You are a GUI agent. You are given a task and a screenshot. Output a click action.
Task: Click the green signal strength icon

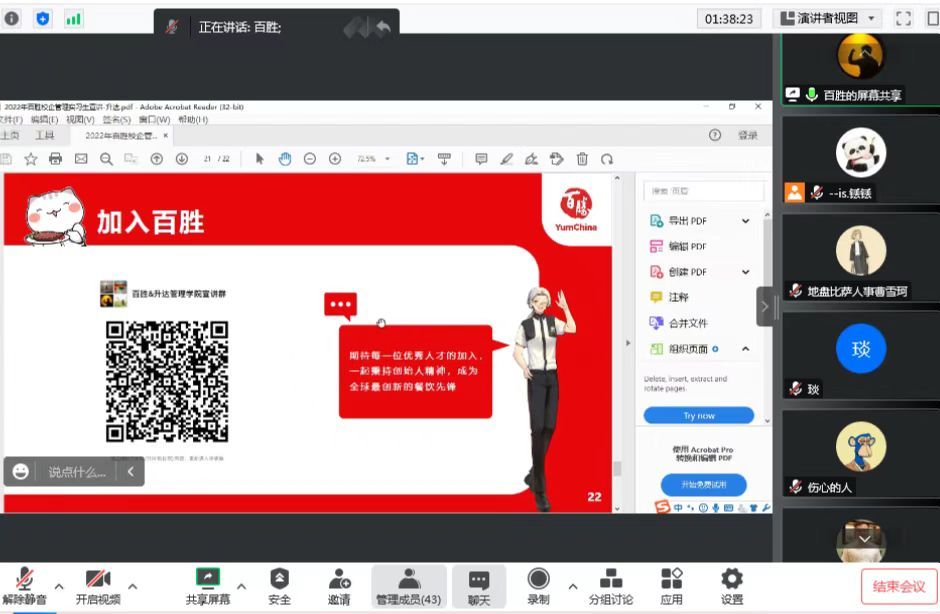click(x=73, y=18)
